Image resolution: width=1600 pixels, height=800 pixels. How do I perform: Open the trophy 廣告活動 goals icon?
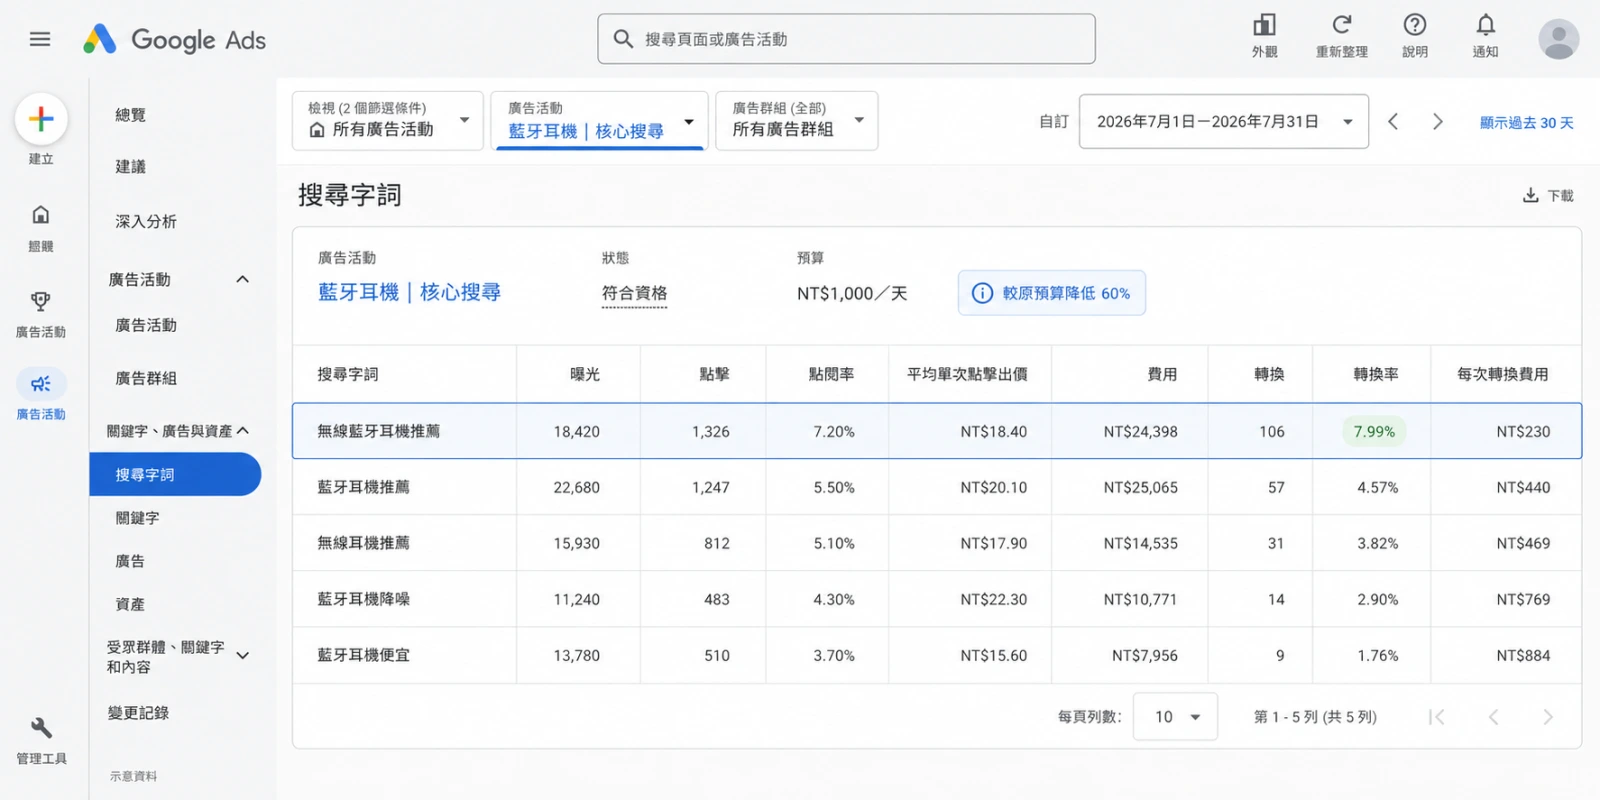41,301
